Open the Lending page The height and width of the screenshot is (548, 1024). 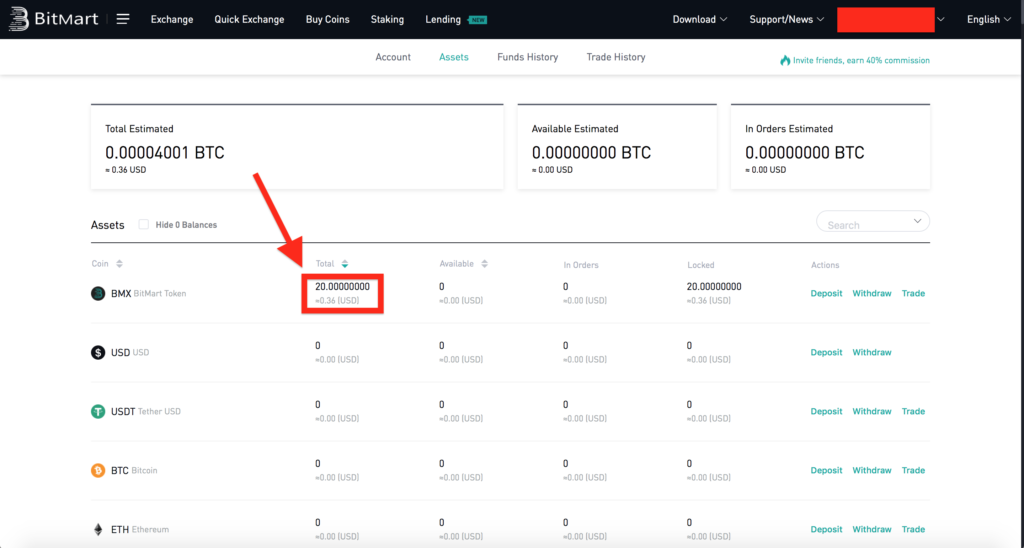tap(443, 20)
